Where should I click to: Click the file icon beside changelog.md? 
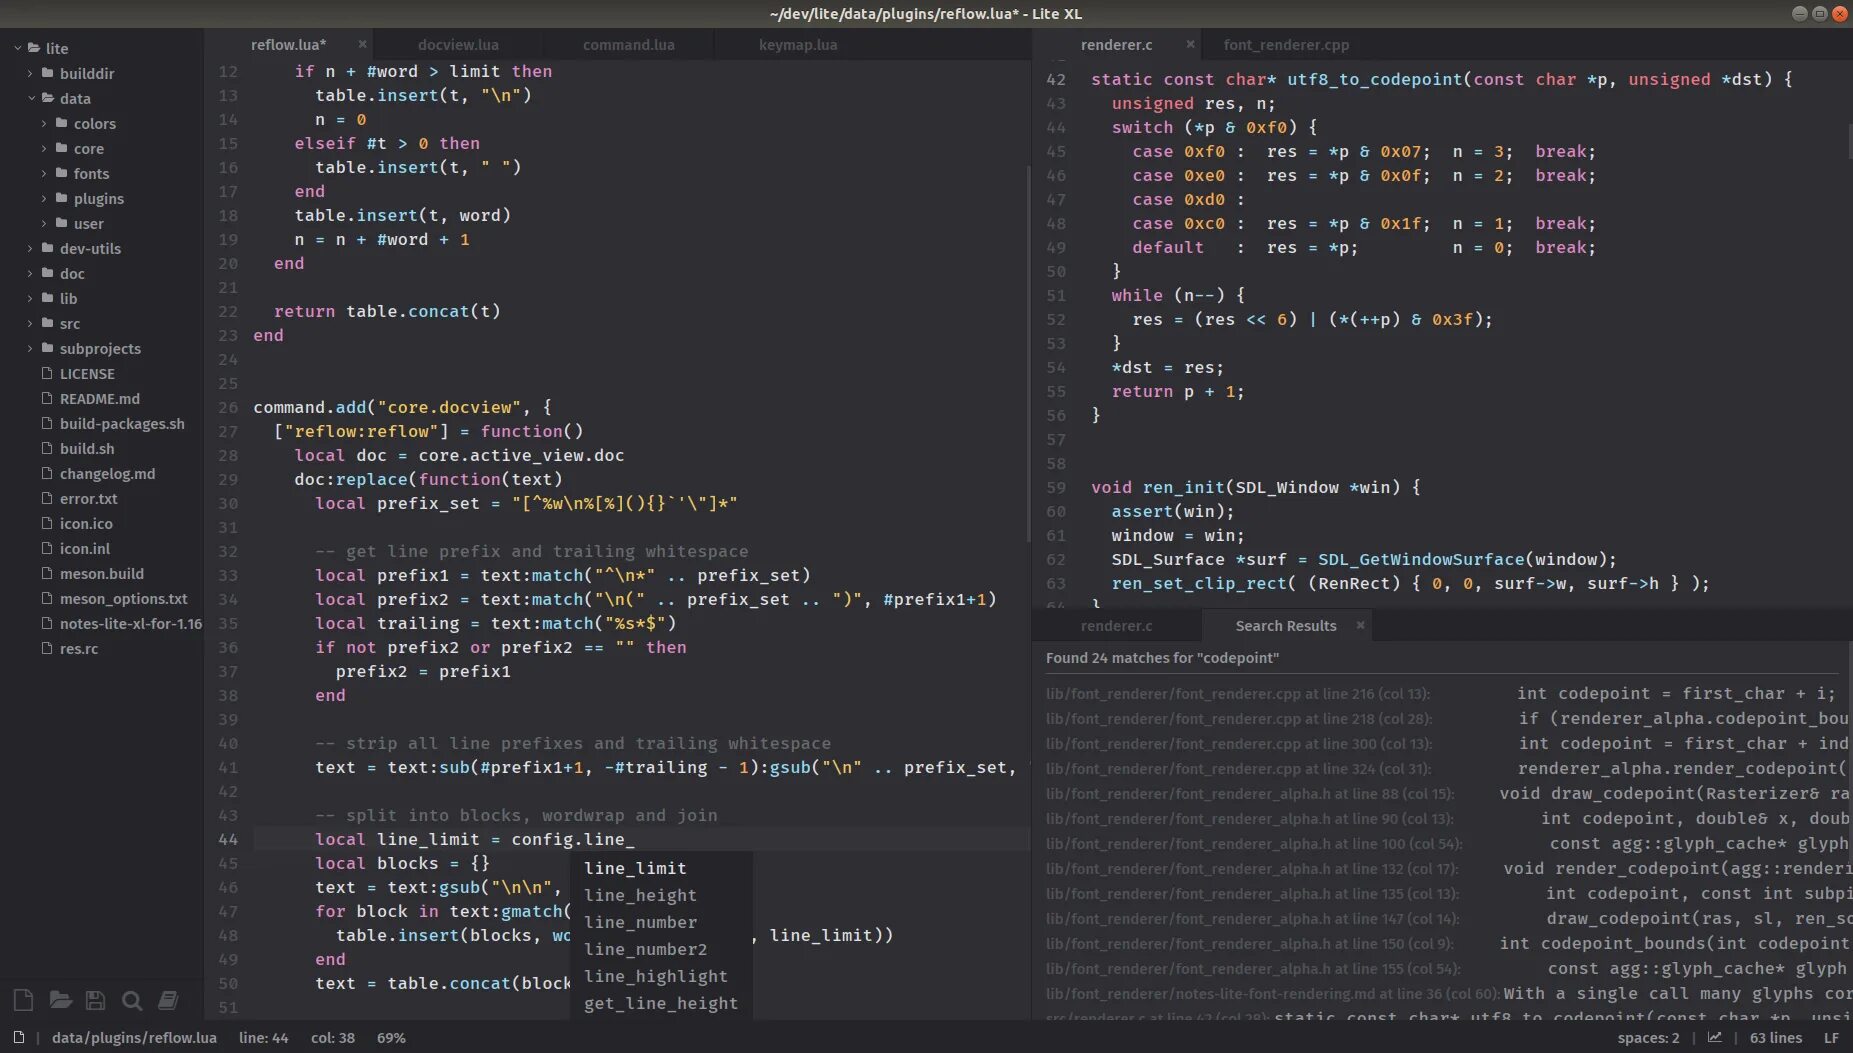pos(47,473)
